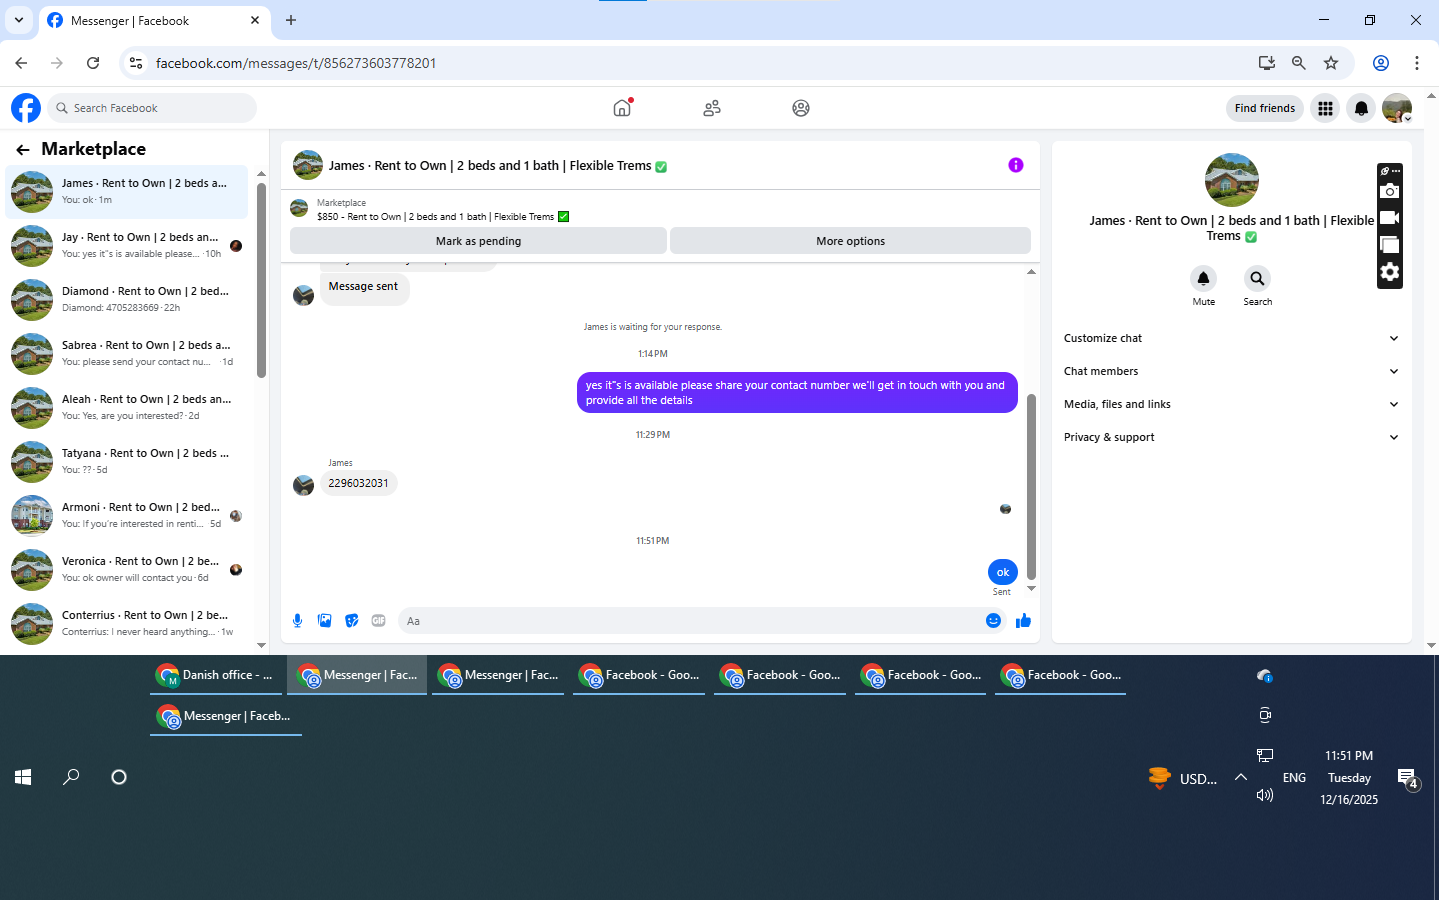Screen dimensions: 1439x900
Task: Search in conversation using magnifier icon
Action: [1257, 278]
